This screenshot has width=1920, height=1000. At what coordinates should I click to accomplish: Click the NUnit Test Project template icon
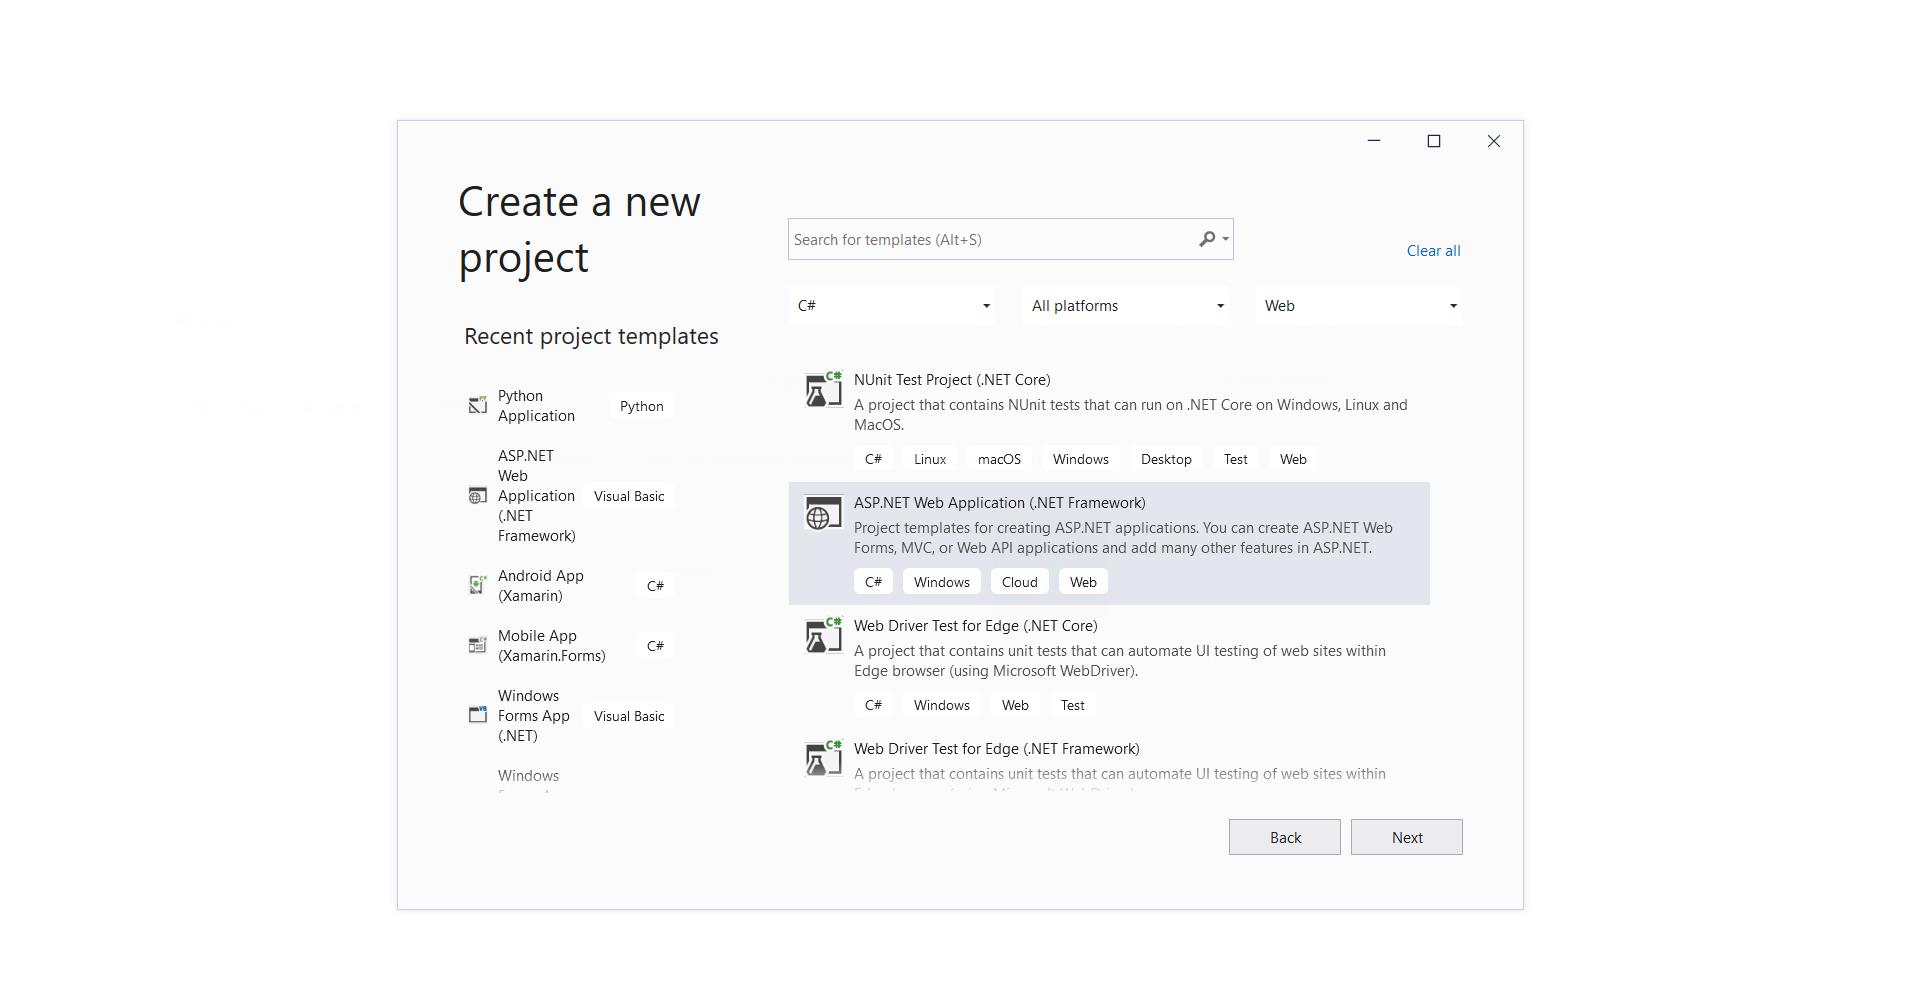click(823, 390)
